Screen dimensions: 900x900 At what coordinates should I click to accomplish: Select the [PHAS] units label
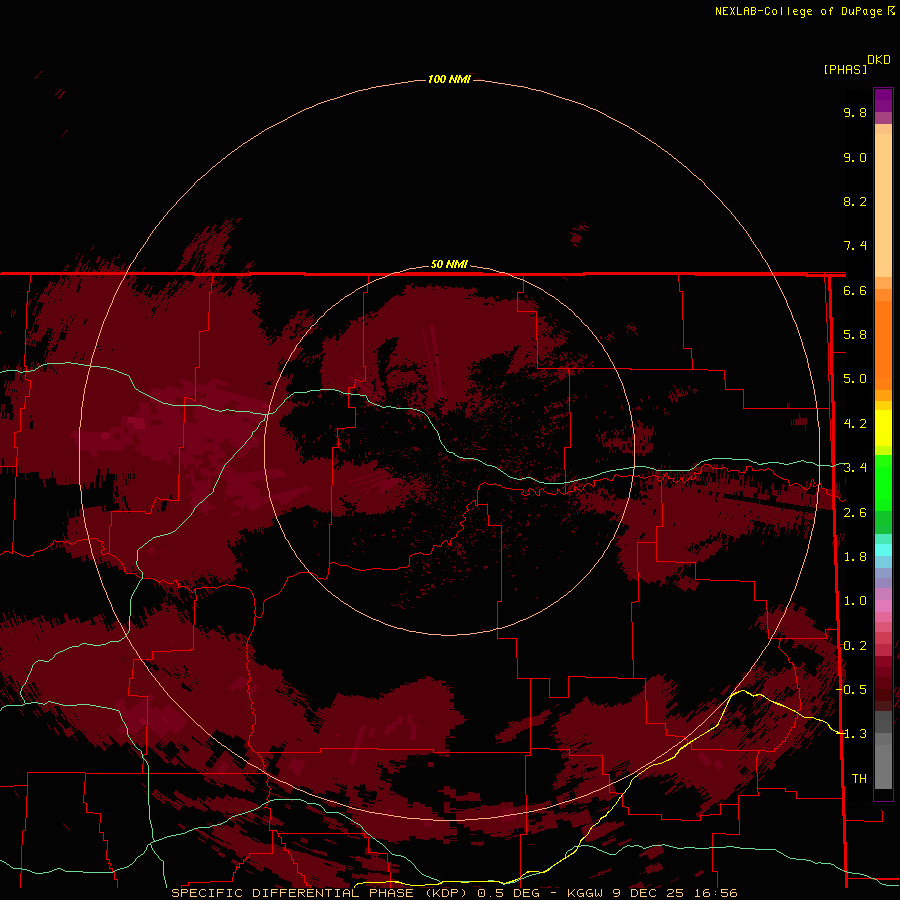[x=845, y=69]
